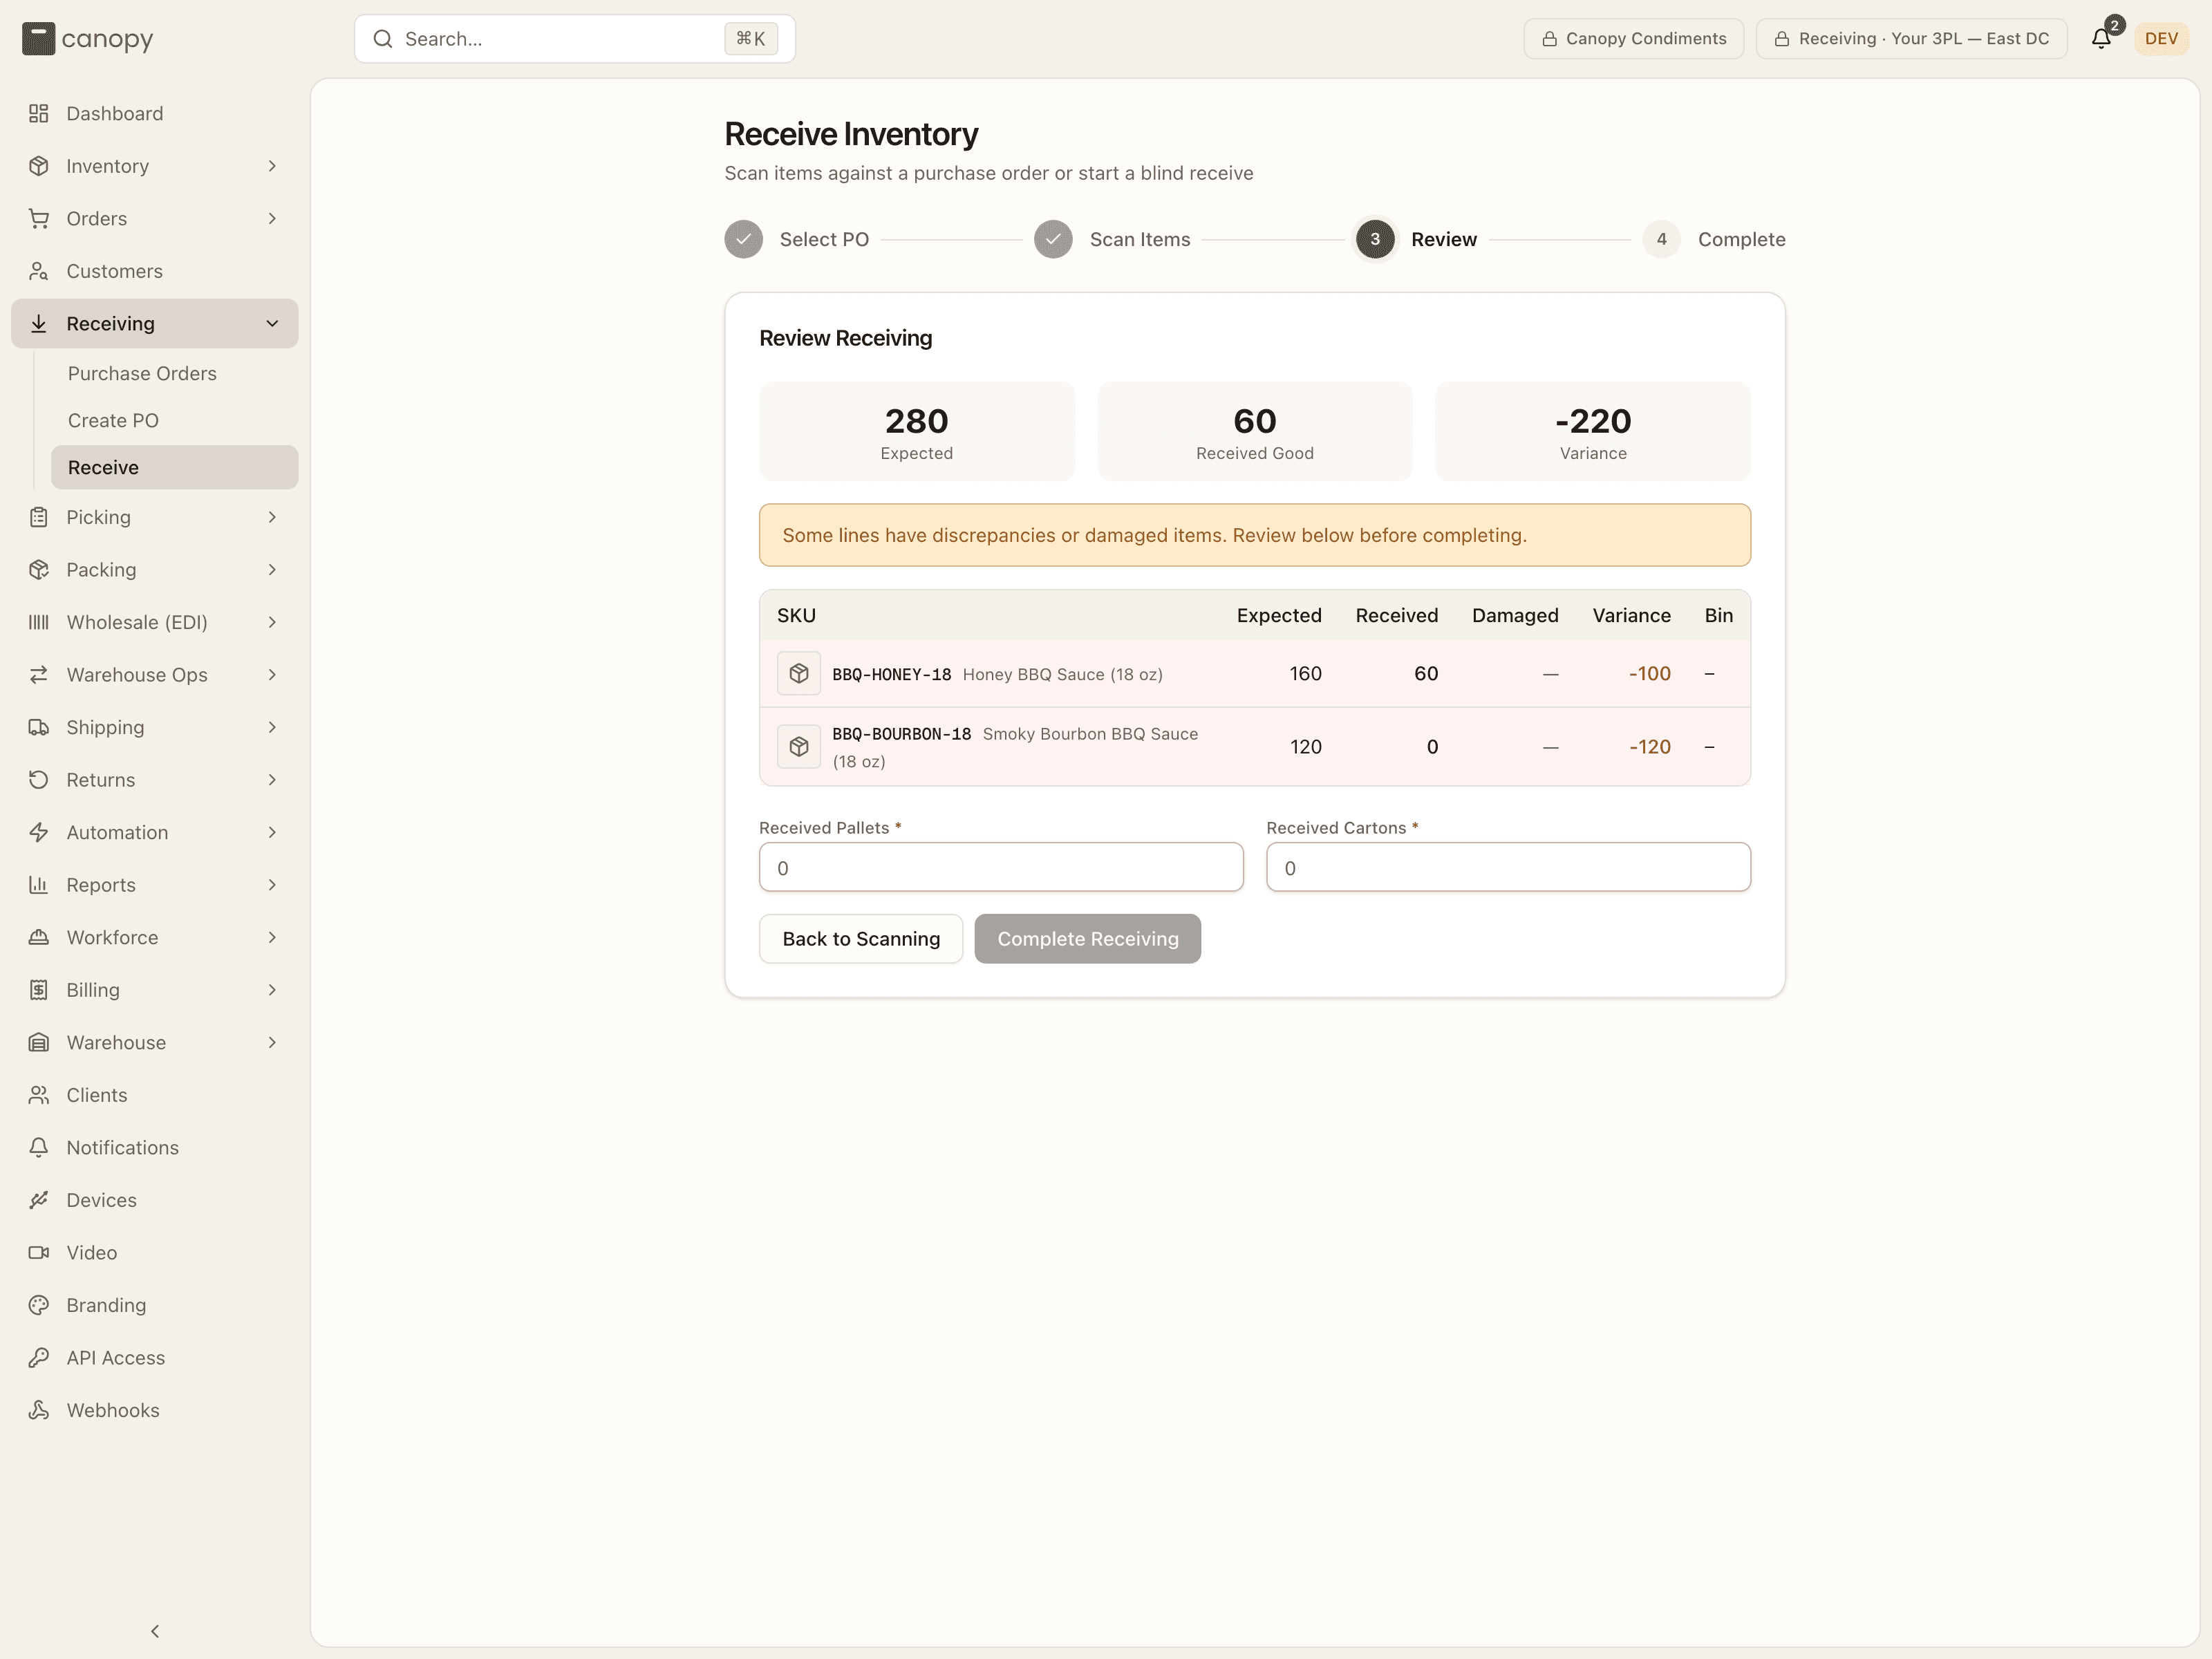Click the -120 variance value
Viewport: 2212px width, 1659px height.
[1649, 746]
